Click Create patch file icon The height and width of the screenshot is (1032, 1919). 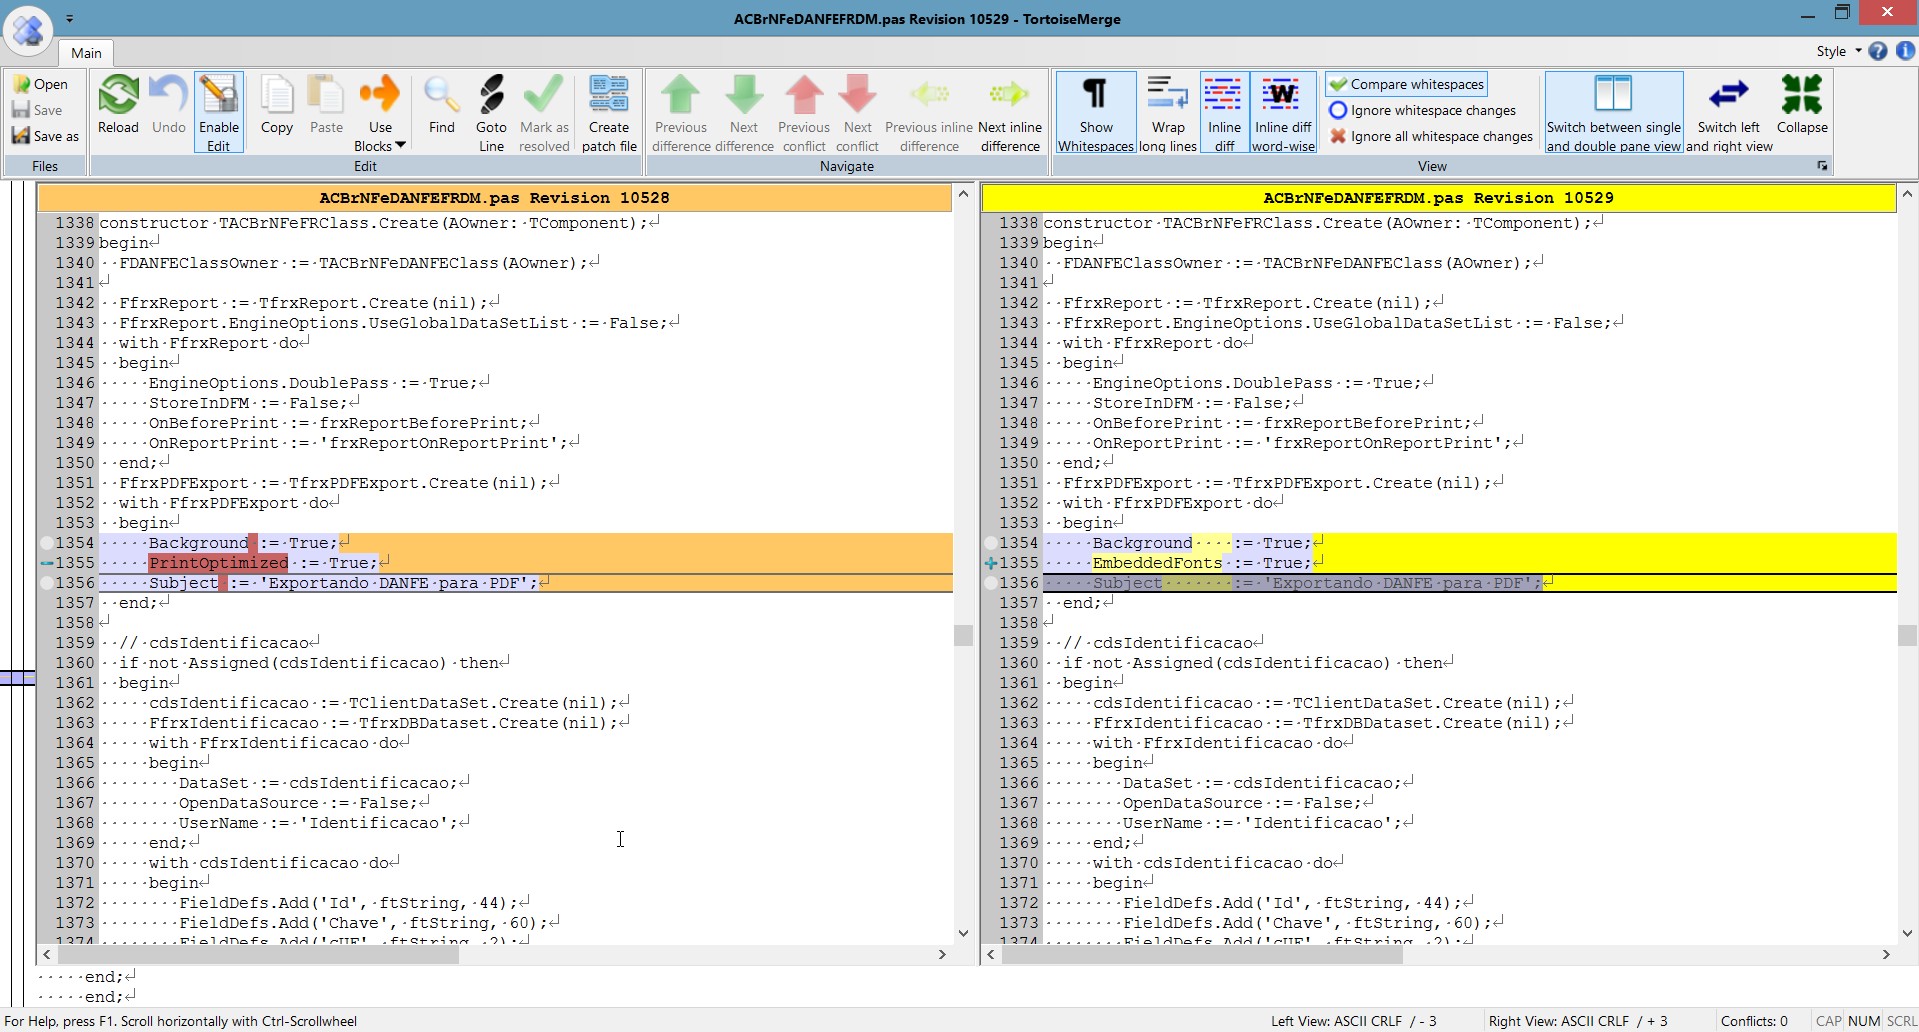[x=609, y=112]
